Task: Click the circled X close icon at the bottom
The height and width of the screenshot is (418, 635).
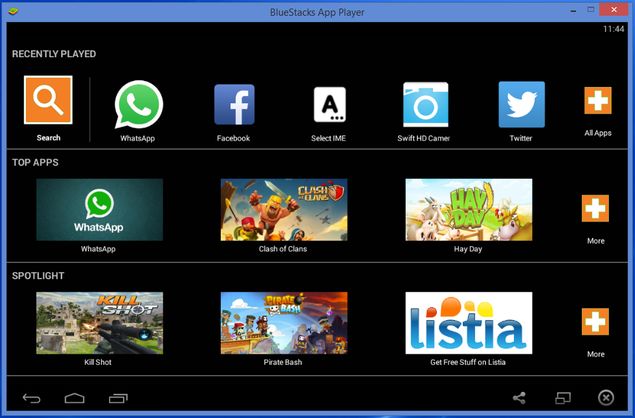Action: click(x=606, y=398)
